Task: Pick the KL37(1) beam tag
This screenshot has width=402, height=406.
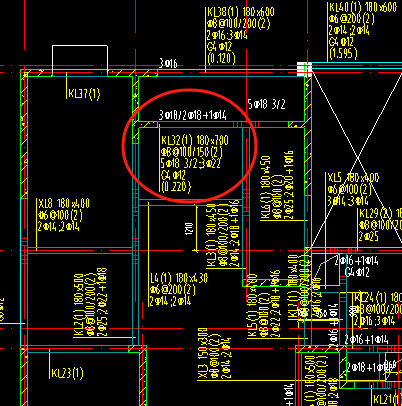Action: [x=84, y=93]
